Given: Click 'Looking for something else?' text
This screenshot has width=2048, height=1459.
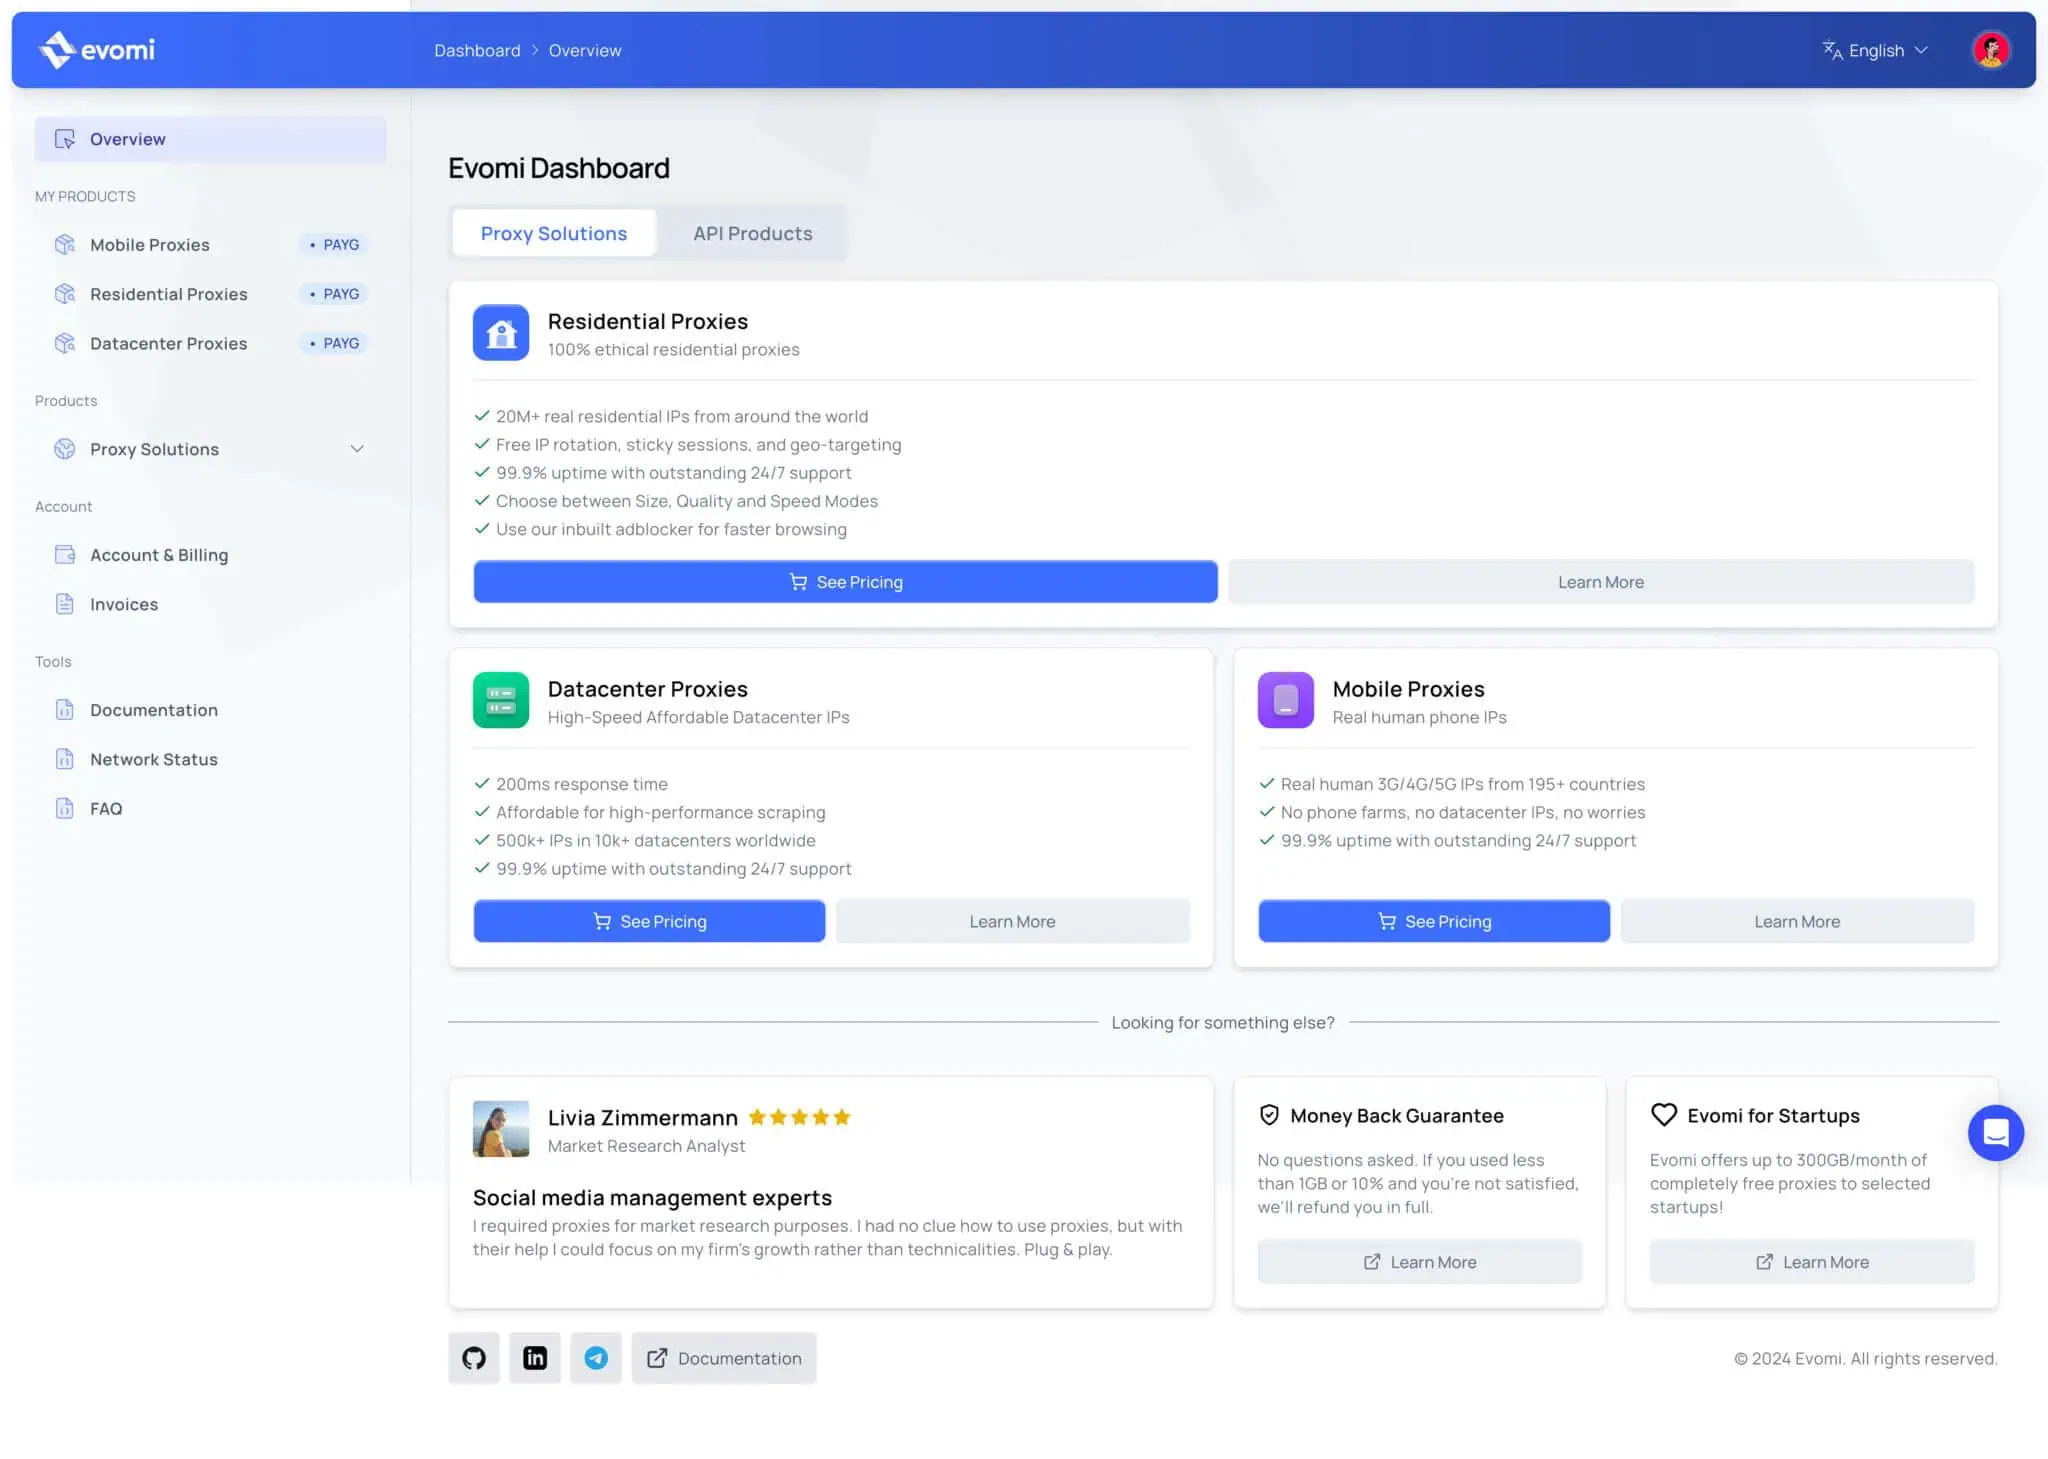Looking at the screenshot, I should pos(1223,1022).
